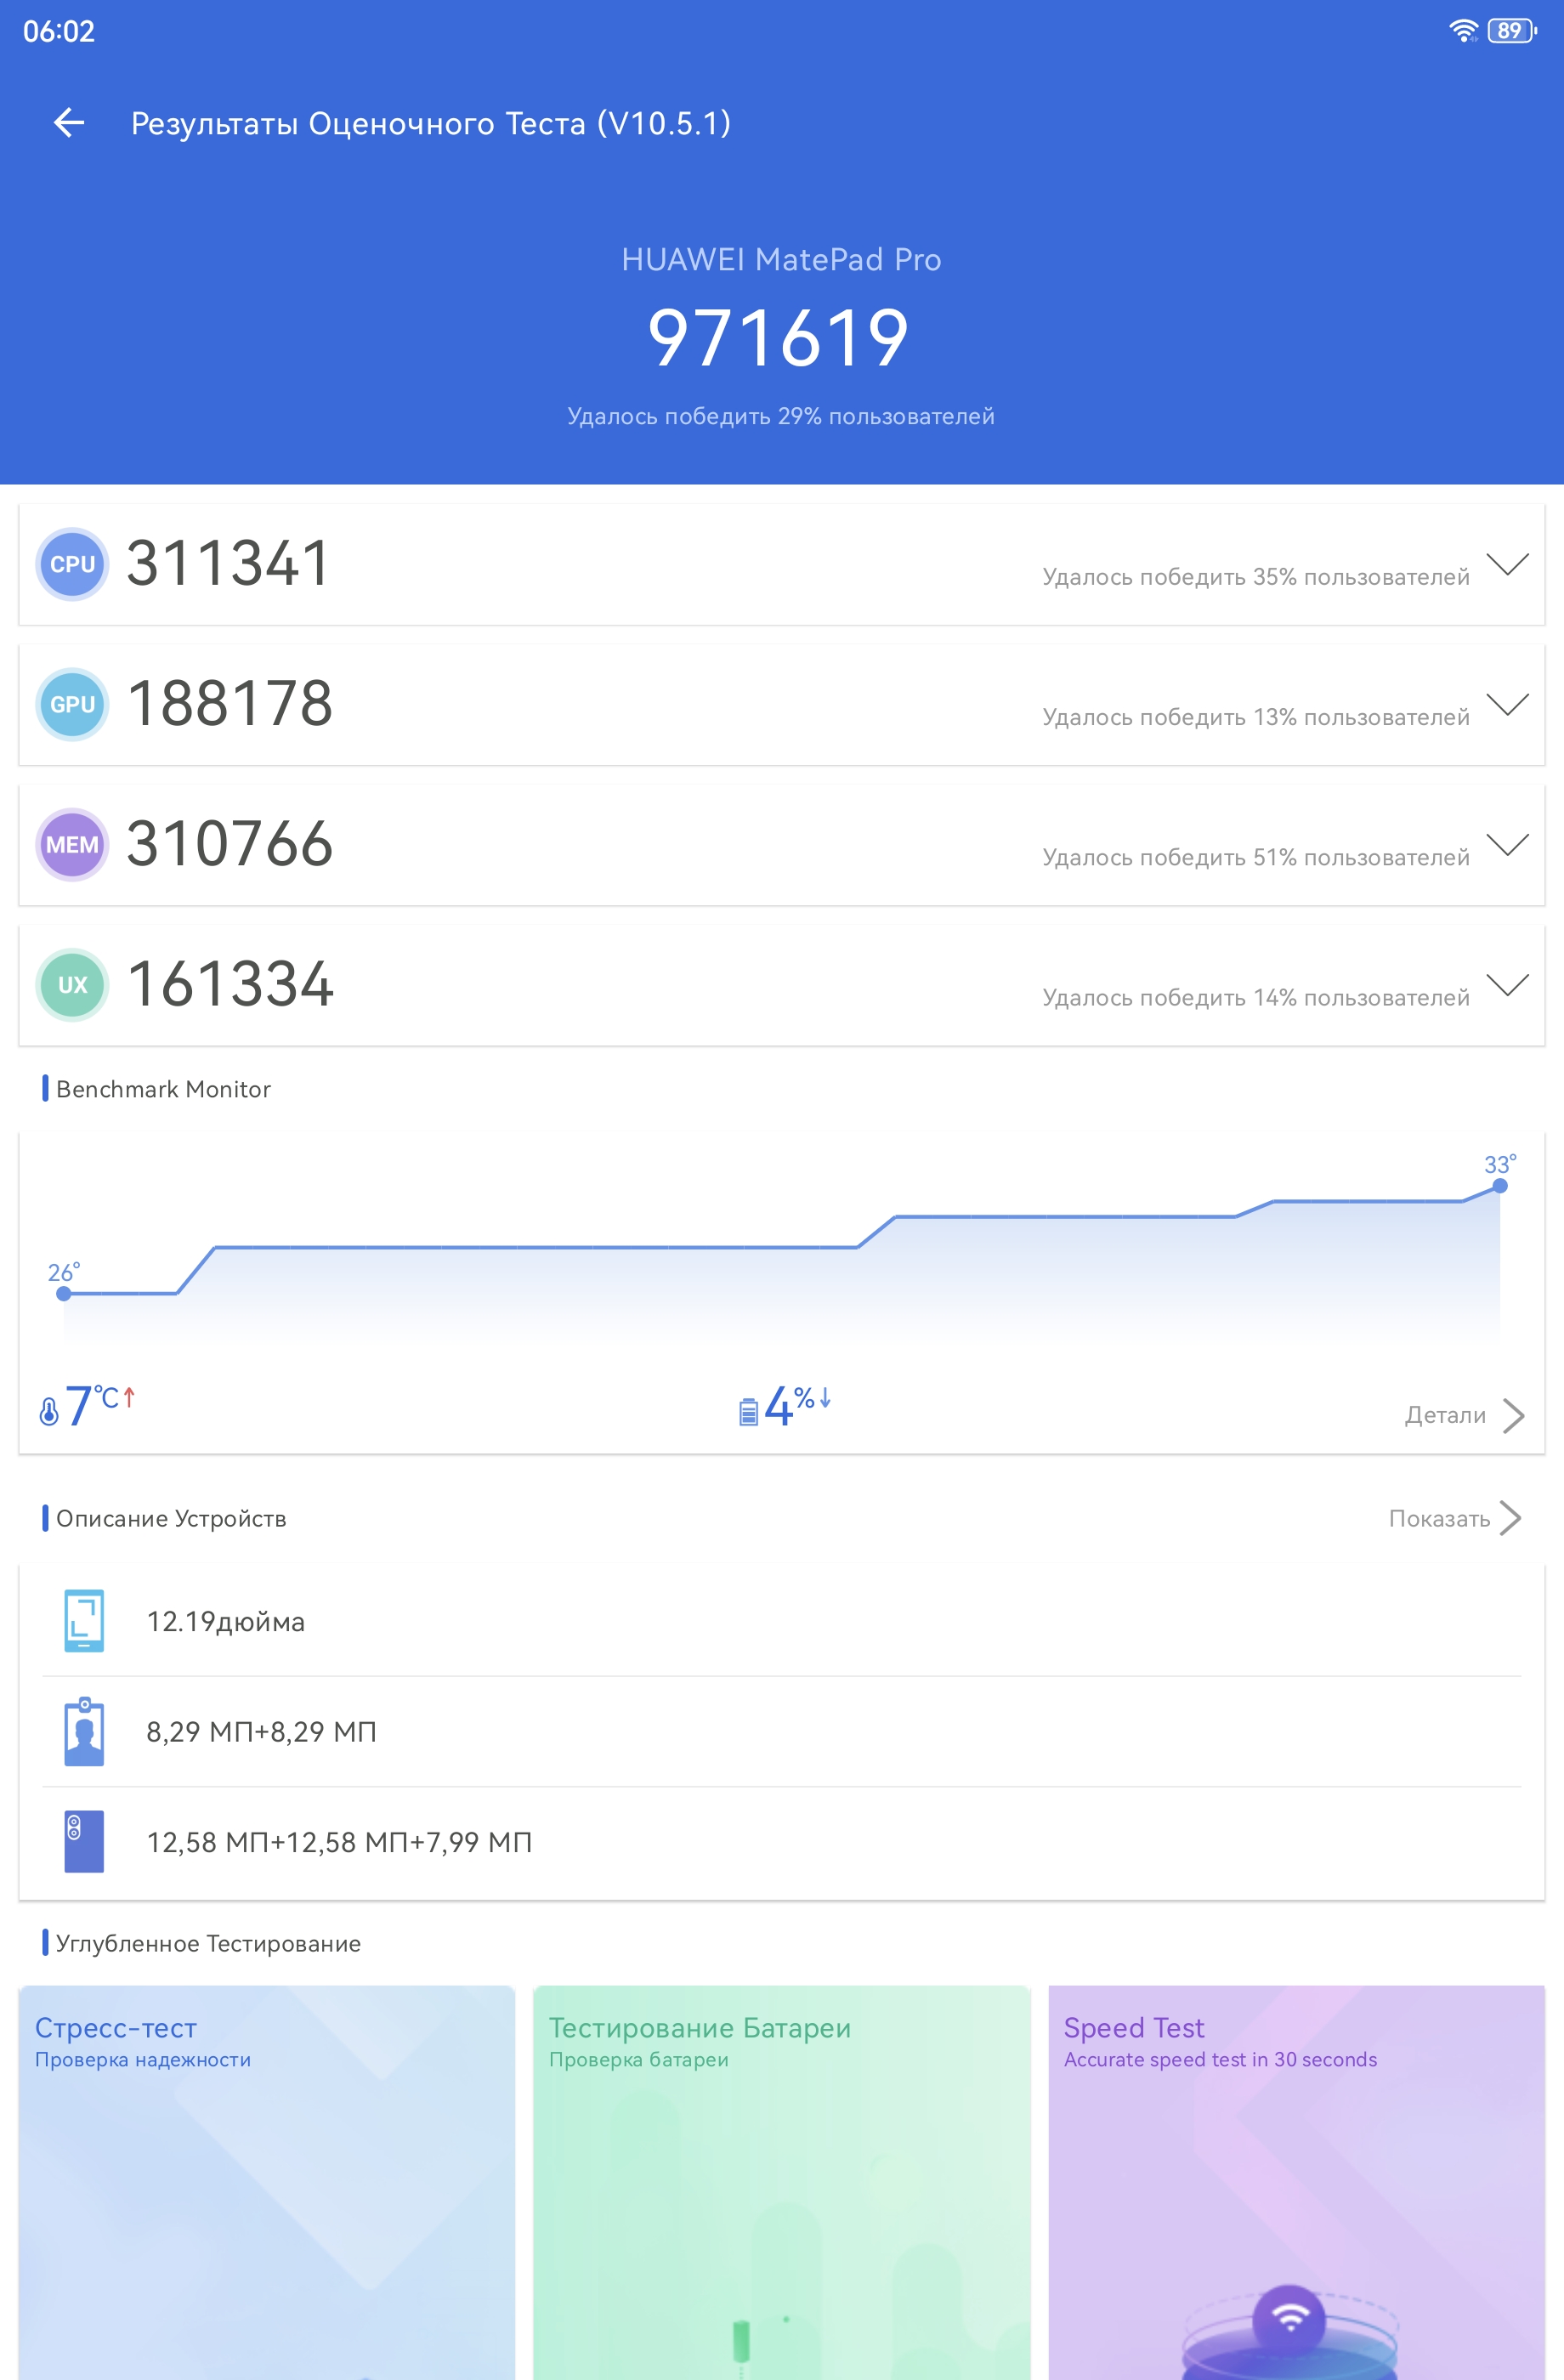Expand the CPU 311341 score row

(1507, 564)
